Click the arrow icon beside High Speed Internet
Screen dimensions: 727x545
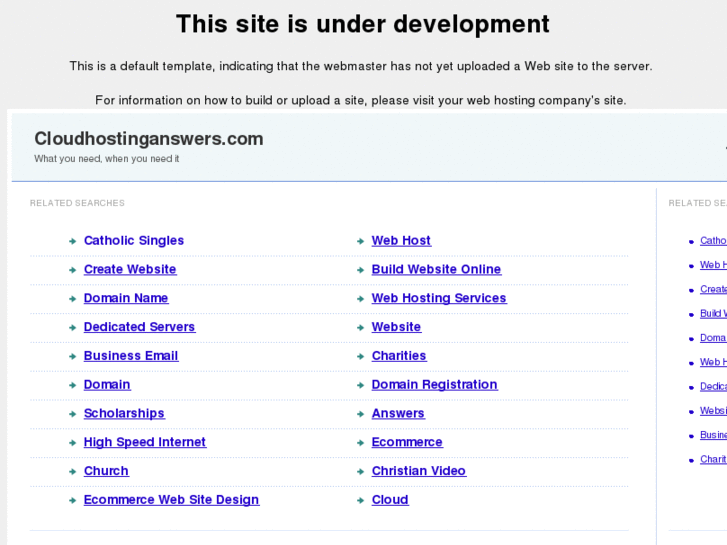pyautogui.click(x=72, y=442)
